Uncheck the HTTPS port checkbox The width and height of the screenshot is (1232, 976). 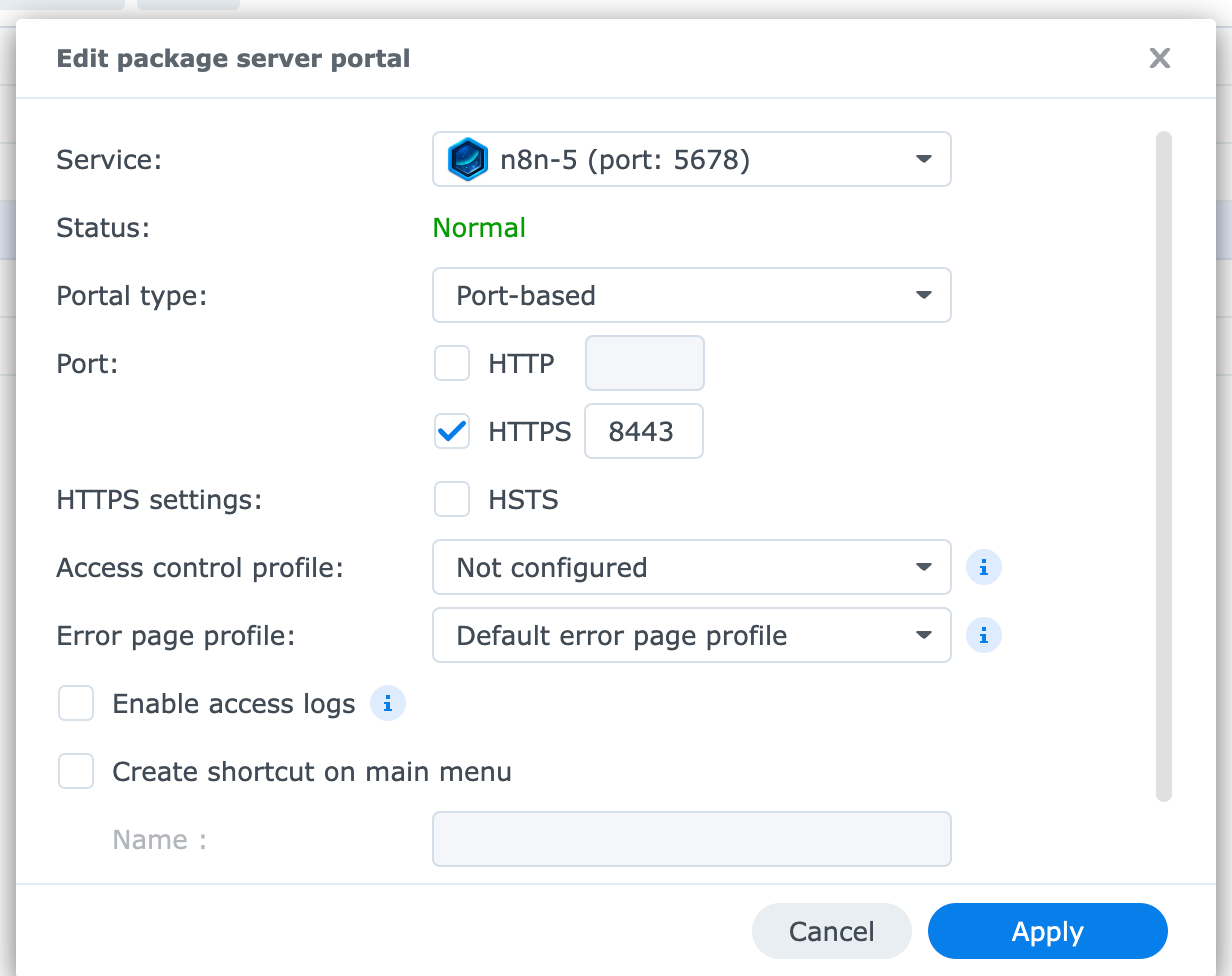point(452,432)
